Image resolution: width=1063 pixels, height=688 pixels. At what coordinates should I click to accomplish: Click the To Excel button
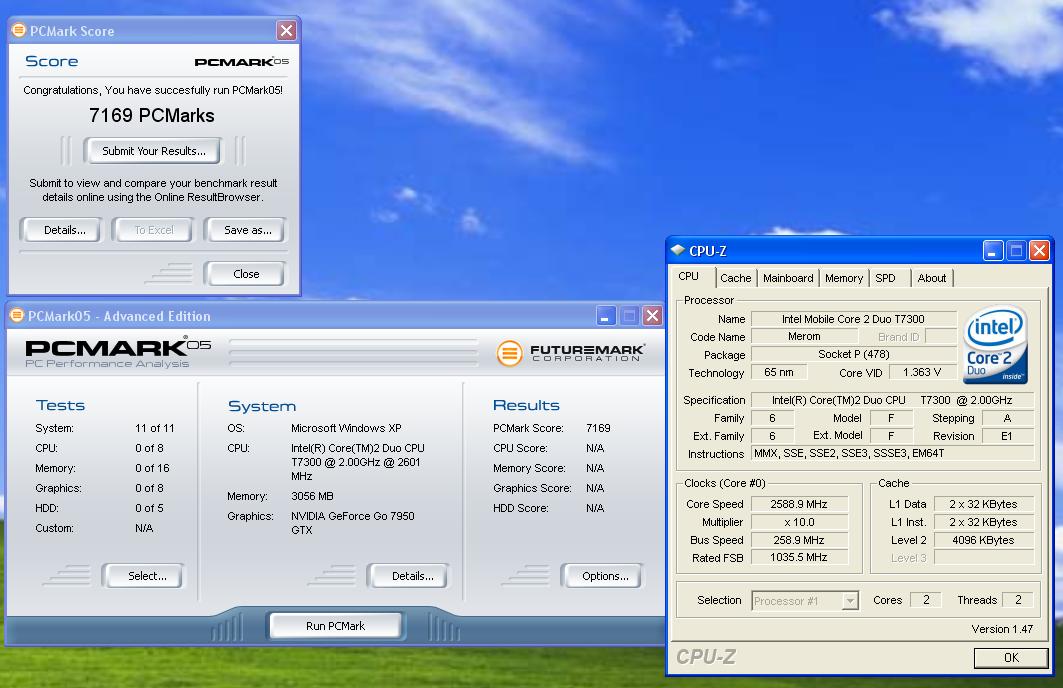[x=154, y=230]
